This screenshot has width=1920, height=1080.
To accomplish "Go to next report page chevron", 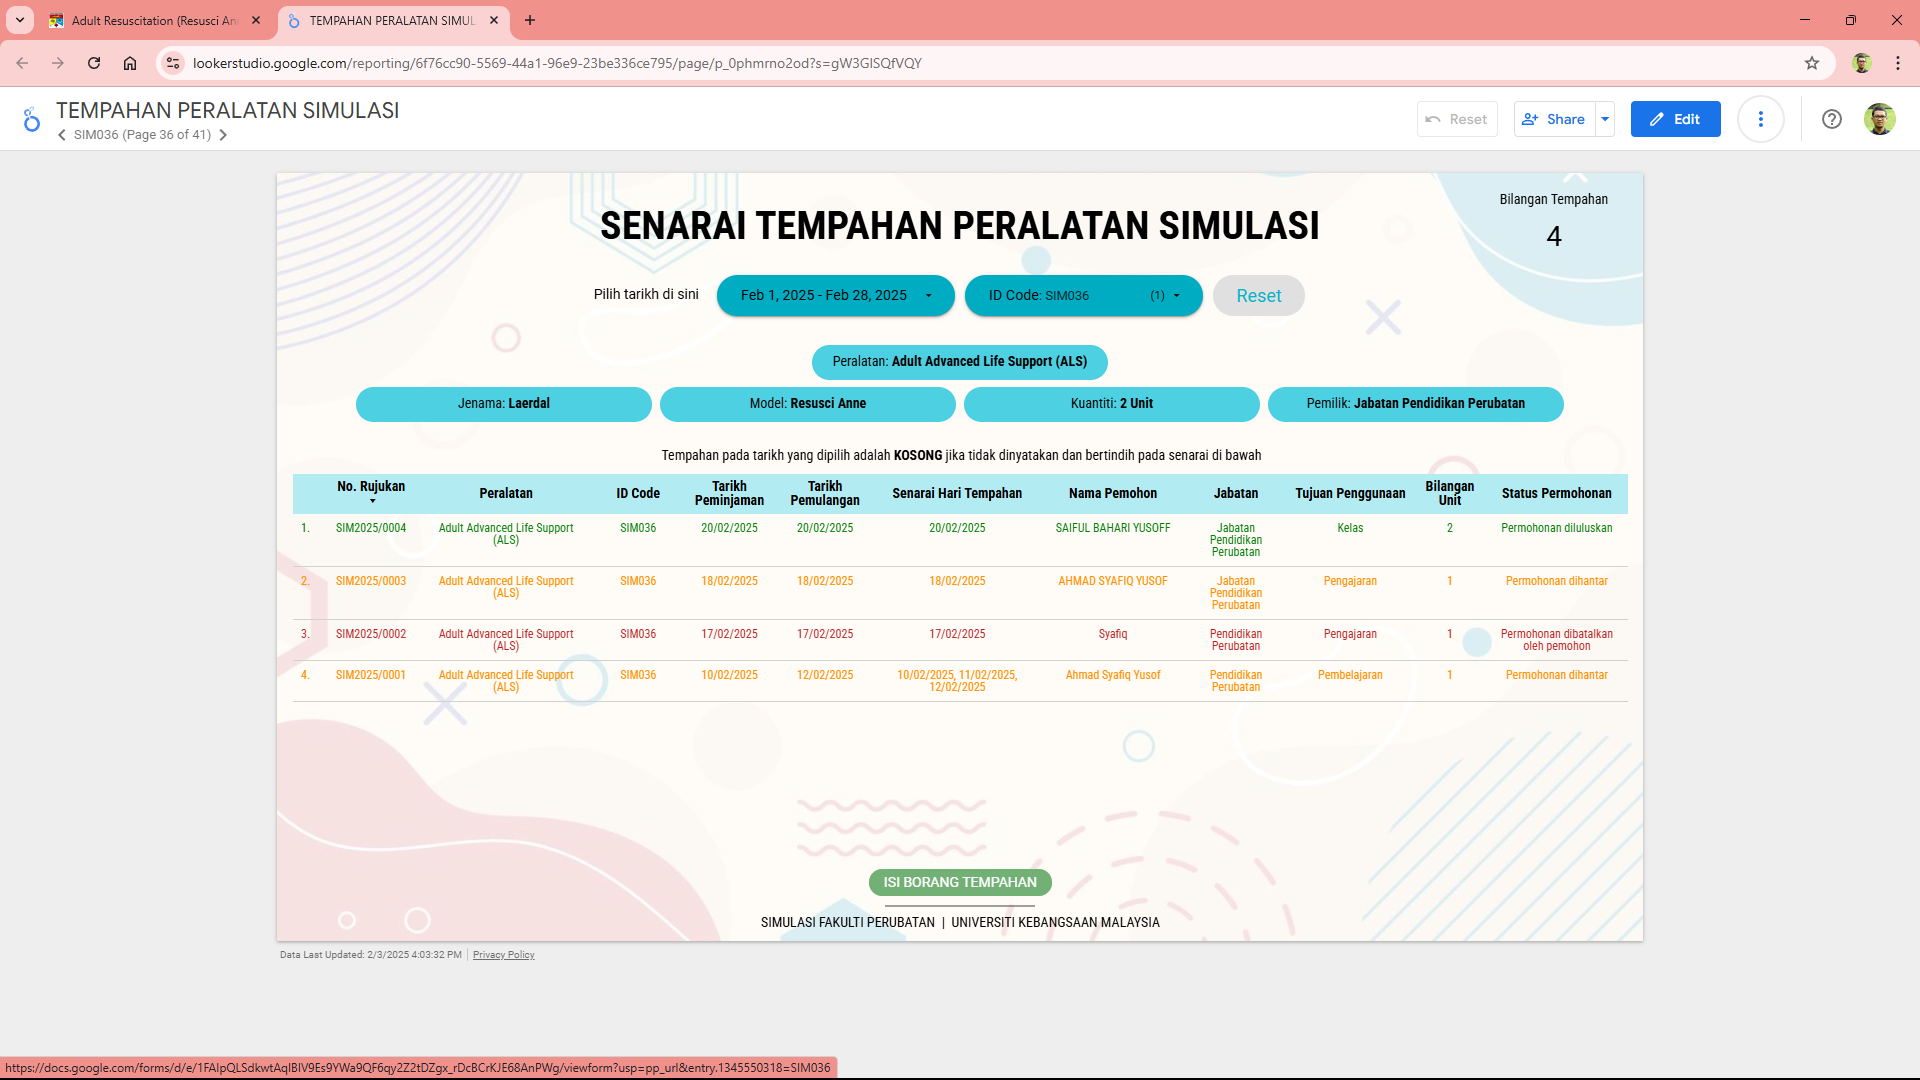I will pyautogui.click(x=223, y=135).
